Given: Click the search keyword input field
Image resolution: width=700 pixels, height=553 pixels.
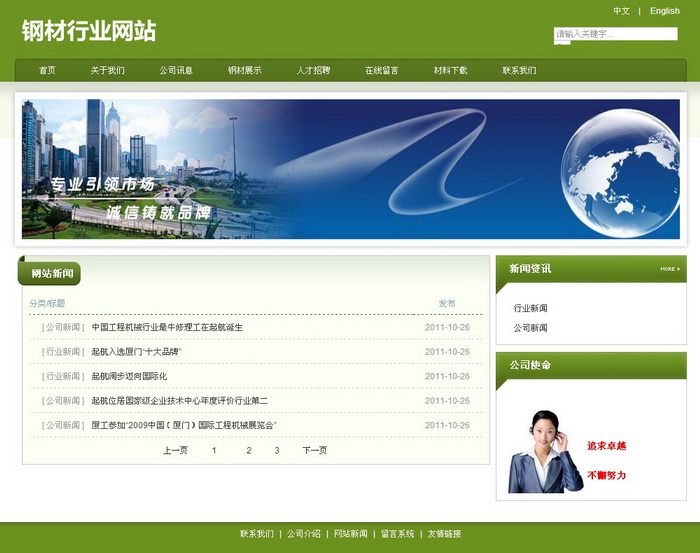Looking at the screenshot, I should tap(615, 34).
